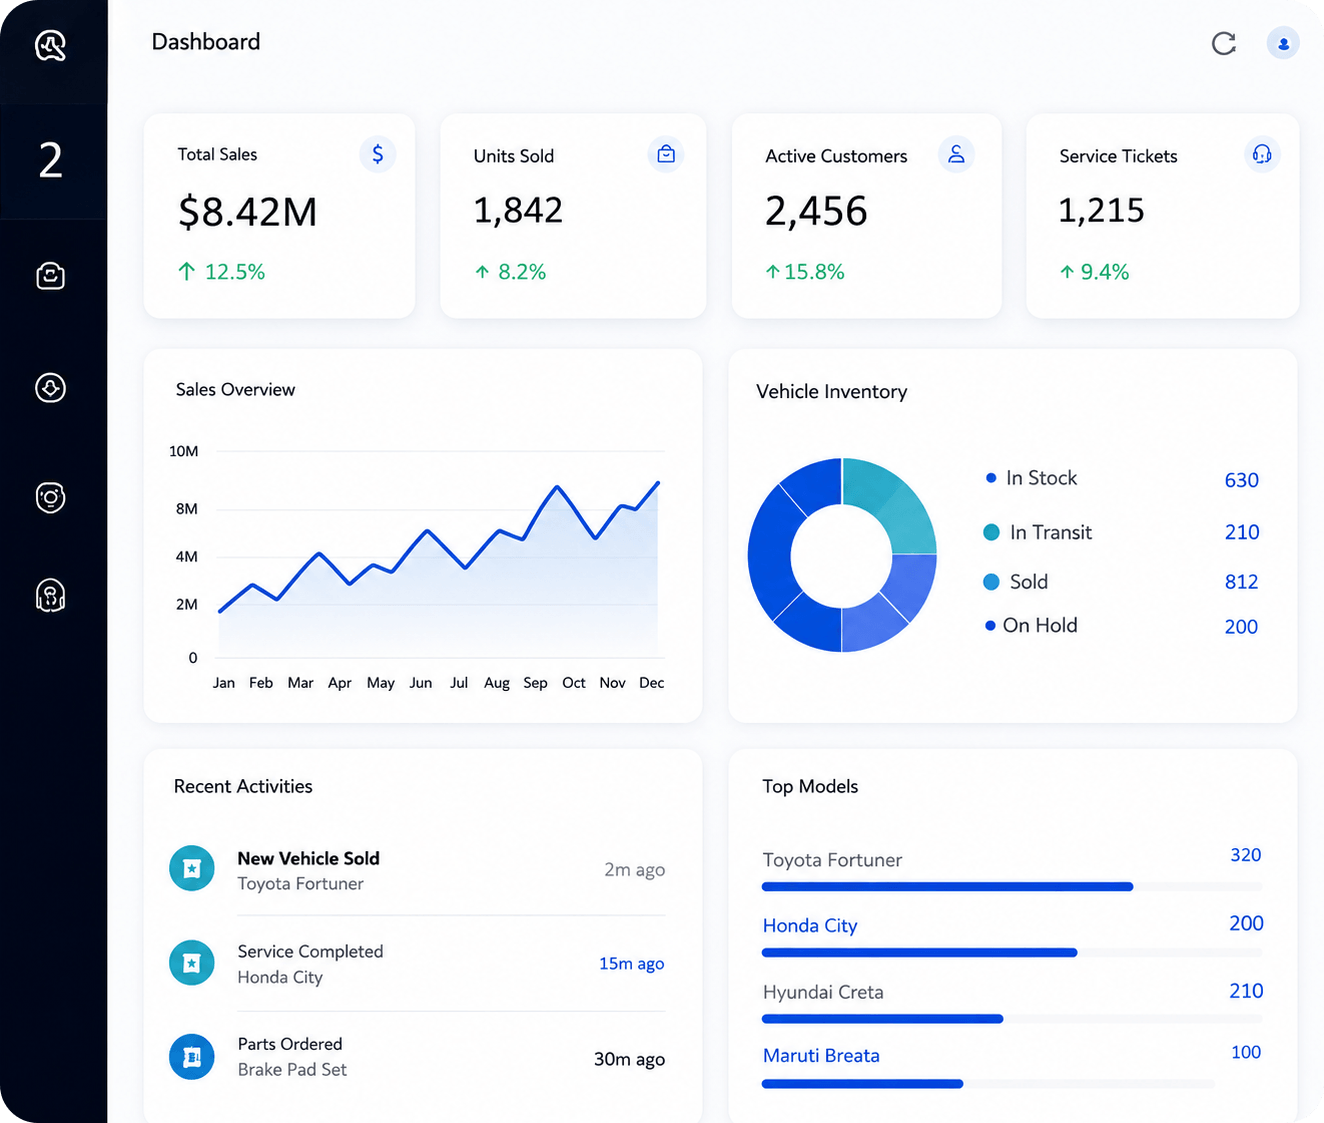This screenshot has height=1123, width=1324.
Task: Select the download arrow sidebar icon
Action: (51, 387)
